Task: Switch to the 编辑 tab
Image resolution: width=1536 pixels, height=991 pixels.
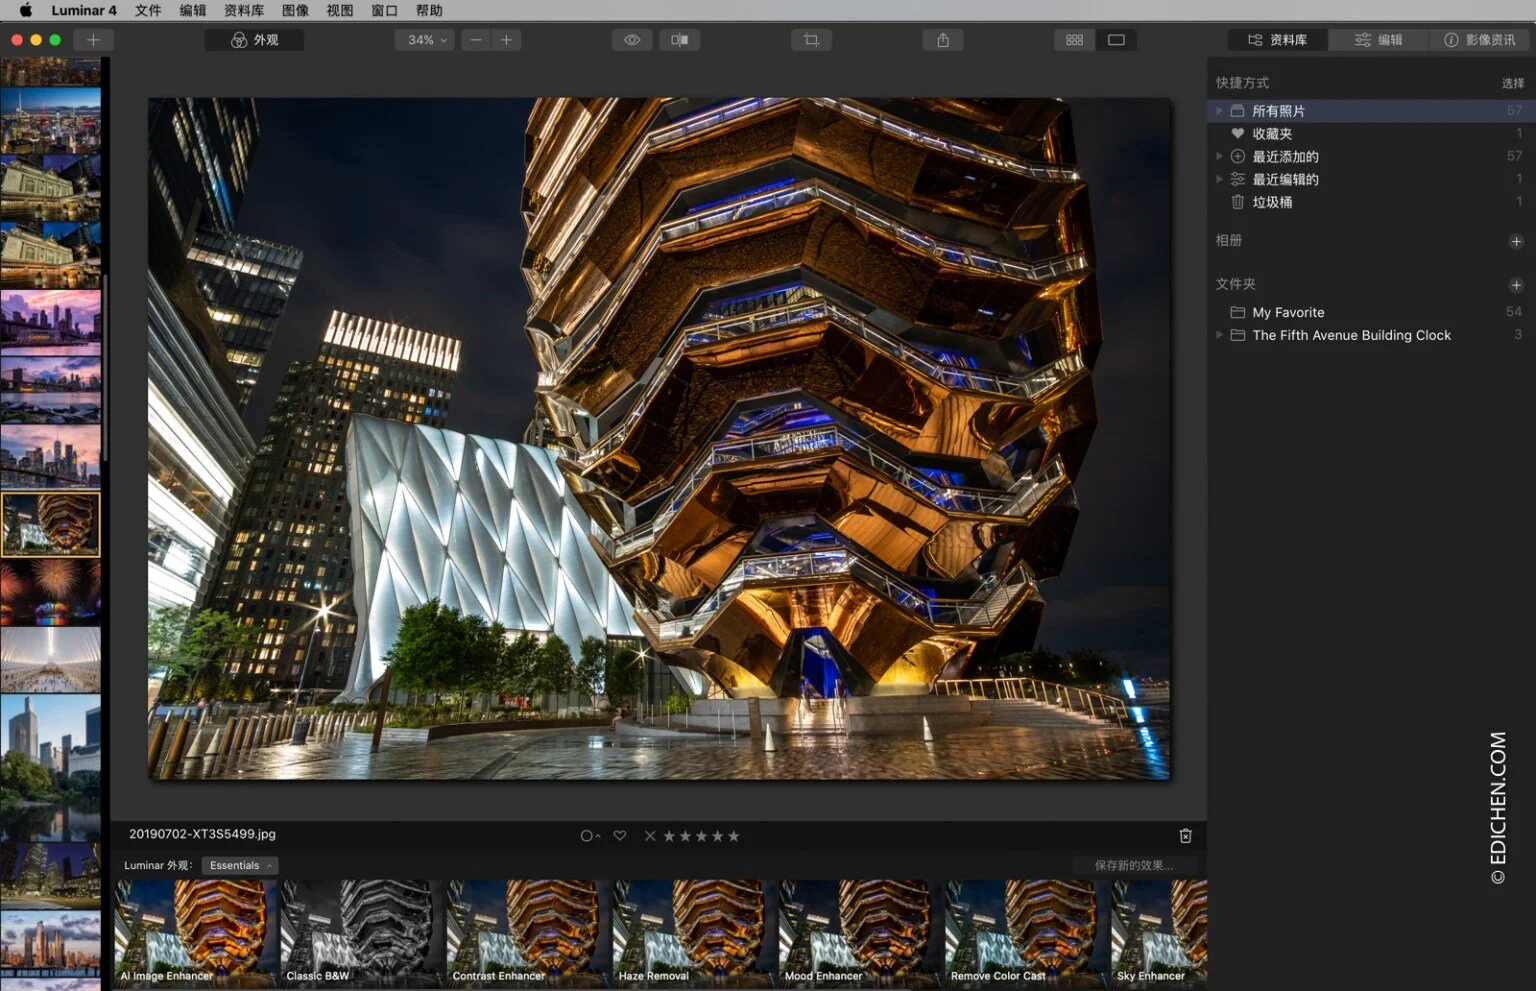Action: click(1378, 40)
